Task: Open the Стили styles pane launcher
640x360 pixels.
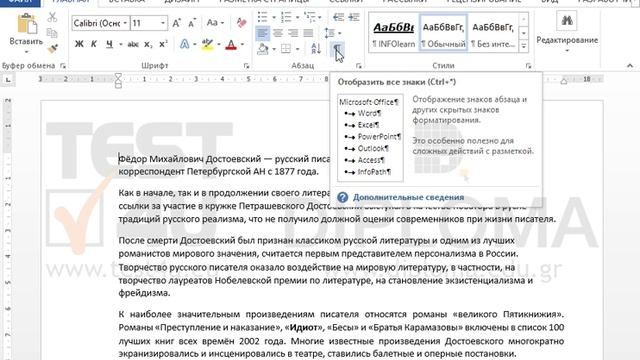Action: click(528, 66)
